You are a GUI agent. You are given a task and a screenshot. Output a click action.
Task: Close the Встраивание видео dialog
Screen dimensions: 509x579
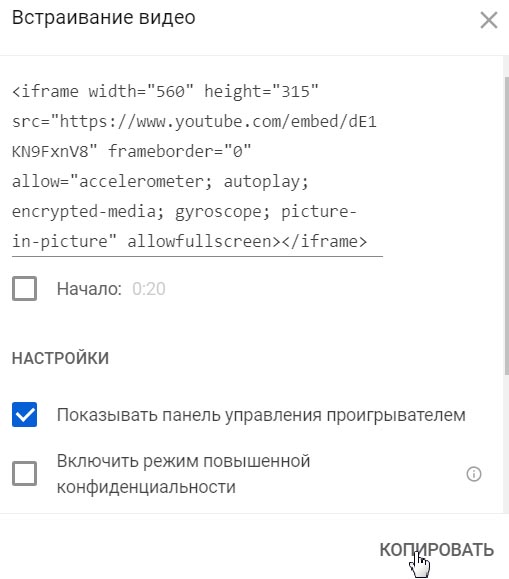pos(489,20)
